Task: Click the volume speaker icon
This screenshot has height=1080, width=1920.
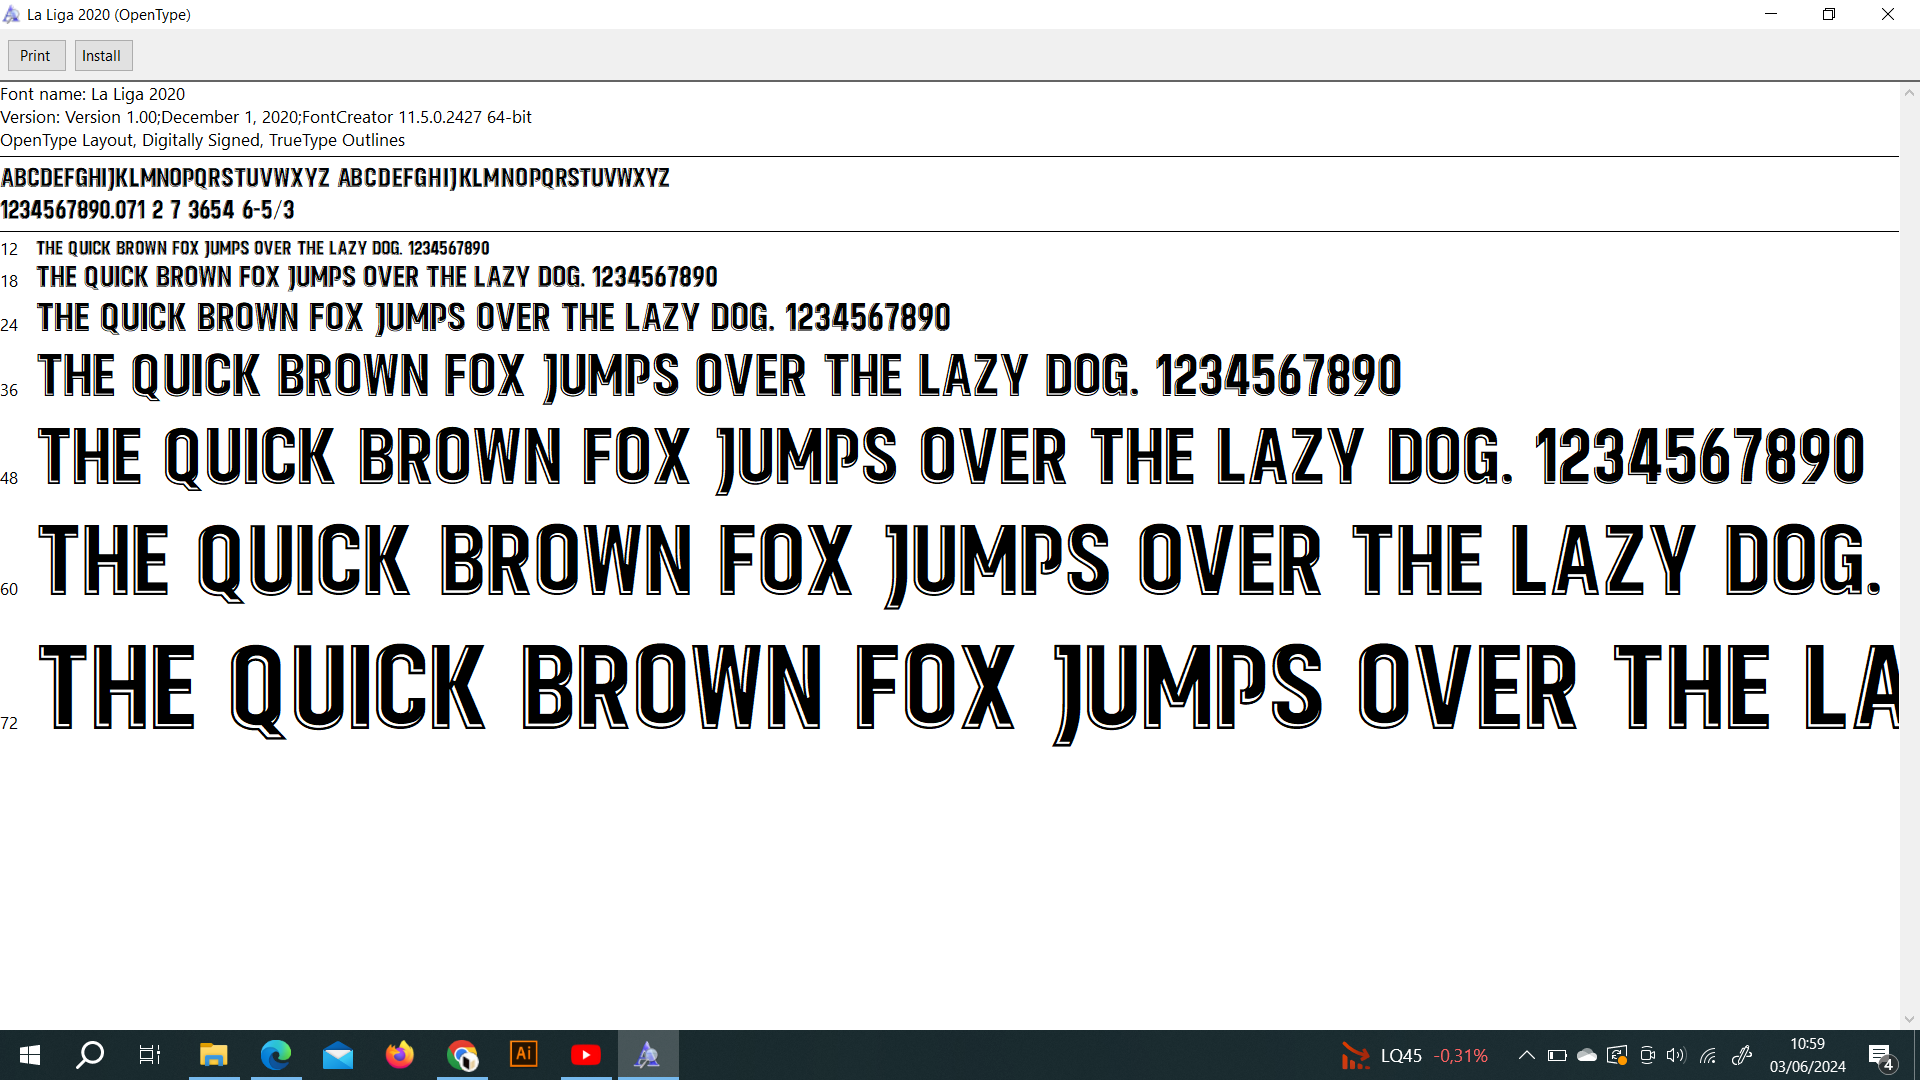Action: coord(1676,1055)
